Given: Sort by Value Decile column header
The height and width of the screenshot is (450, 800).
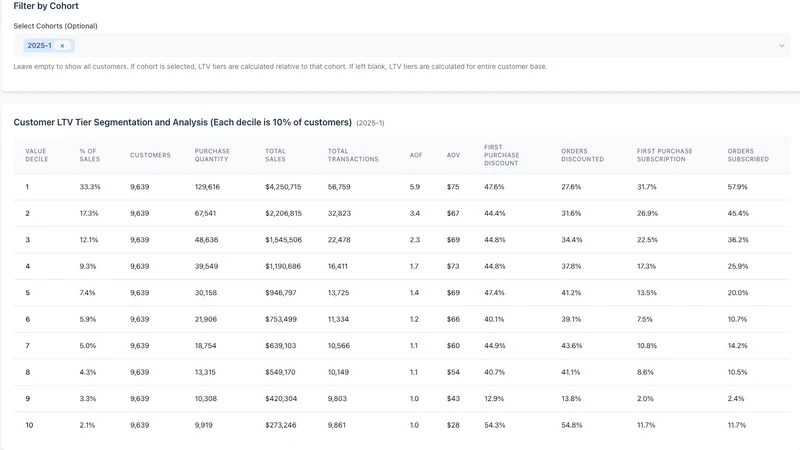Looking at the screenshot, I should (37, 155).
